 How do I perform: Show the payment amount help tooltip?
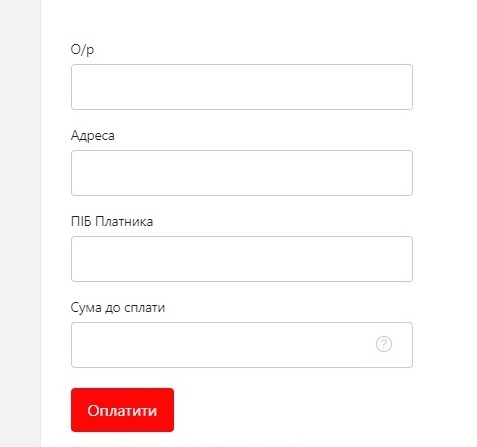click(x=384, y=344)
